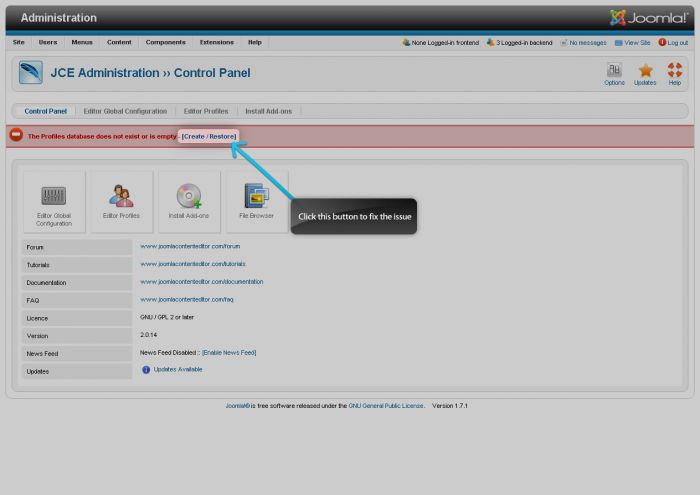The image size is (700, 495).
Task: Click the Forum row label
Action: (35, 247)
